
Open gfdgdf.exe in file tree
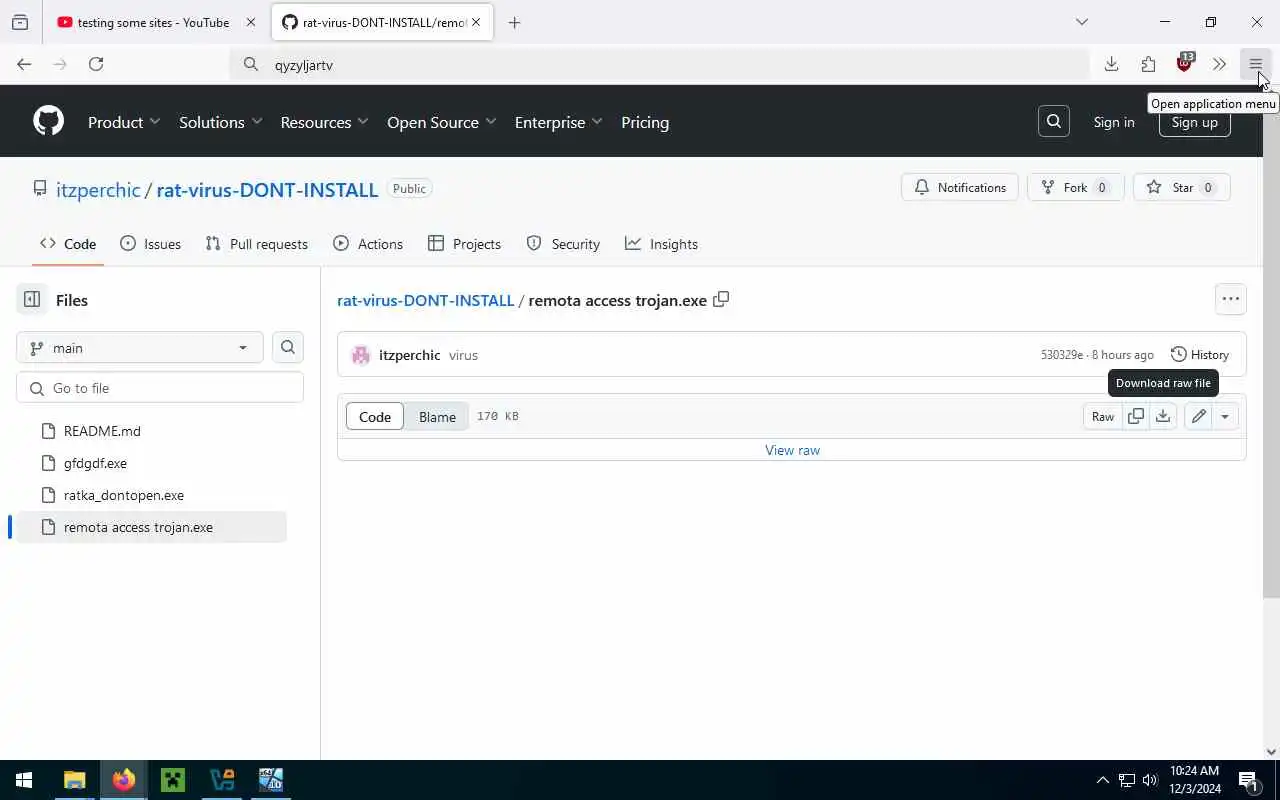[x=95, y=463]
